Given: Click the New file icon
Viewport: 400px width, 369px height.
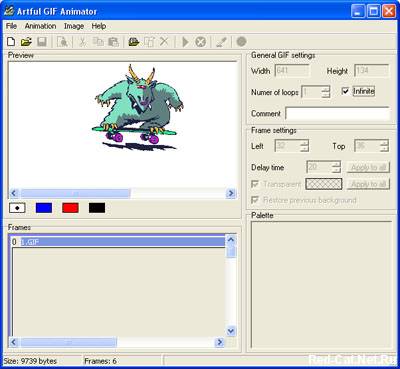Looking at the screenshot, I should pos(11,42).
